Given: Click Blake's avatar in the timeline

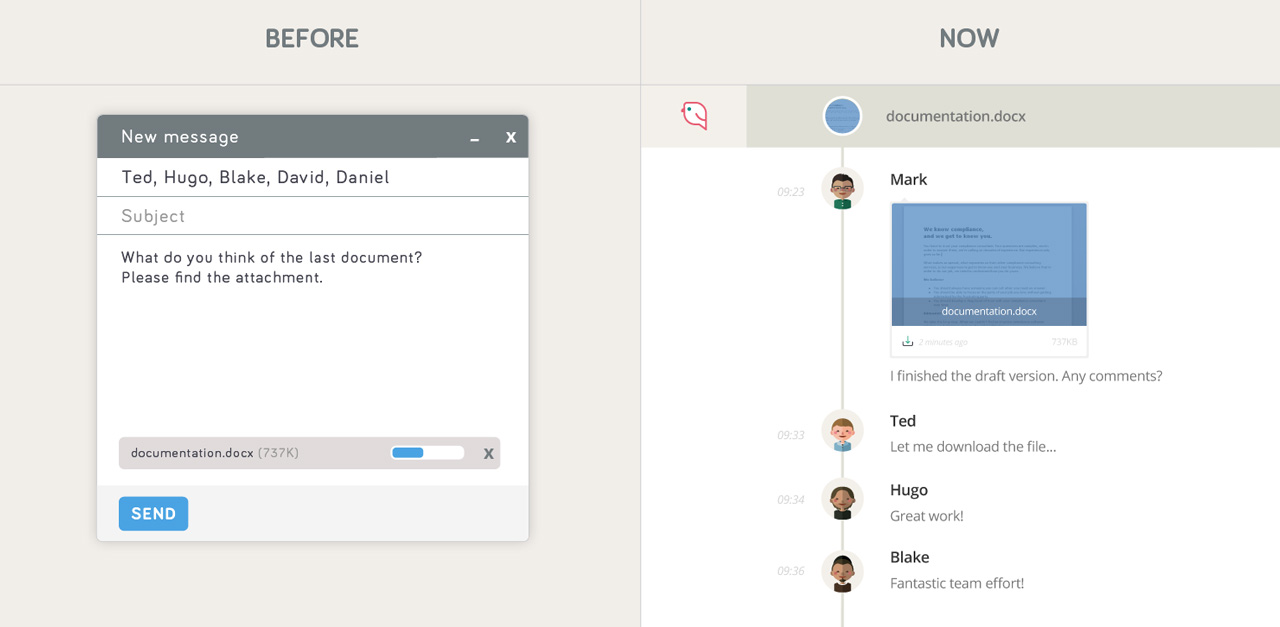Looking at the screenshot, I should tap(842, 571).
